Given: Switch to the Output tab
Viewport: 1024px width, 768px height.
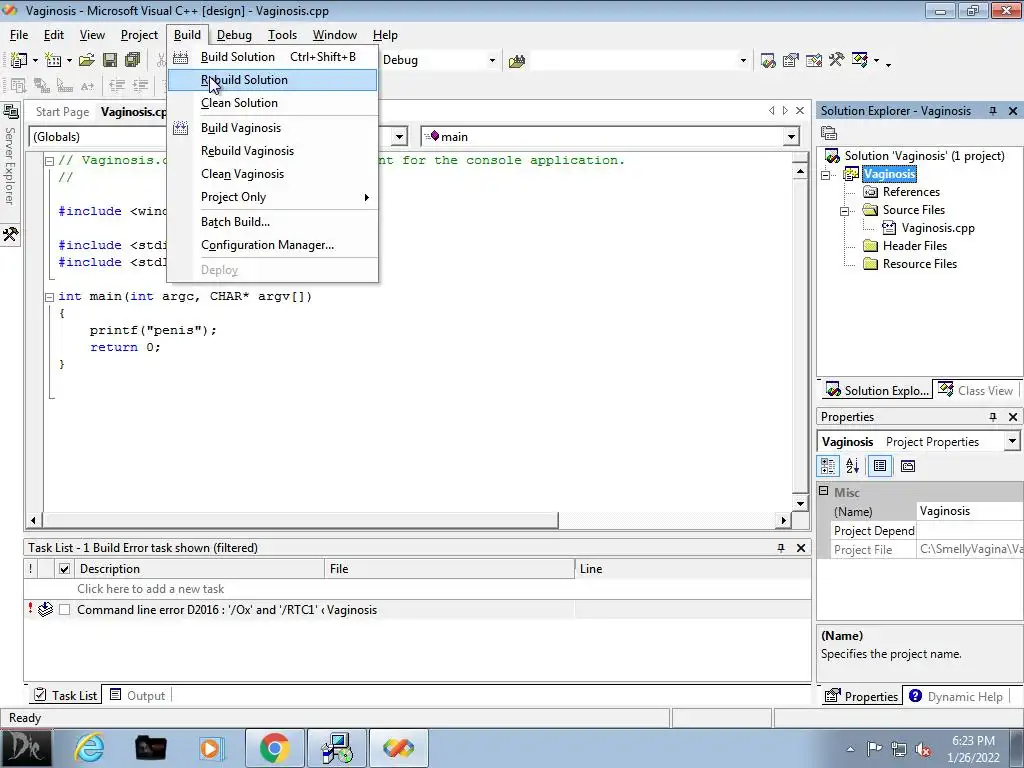Looking at the screenshot, I should [138, 696].
